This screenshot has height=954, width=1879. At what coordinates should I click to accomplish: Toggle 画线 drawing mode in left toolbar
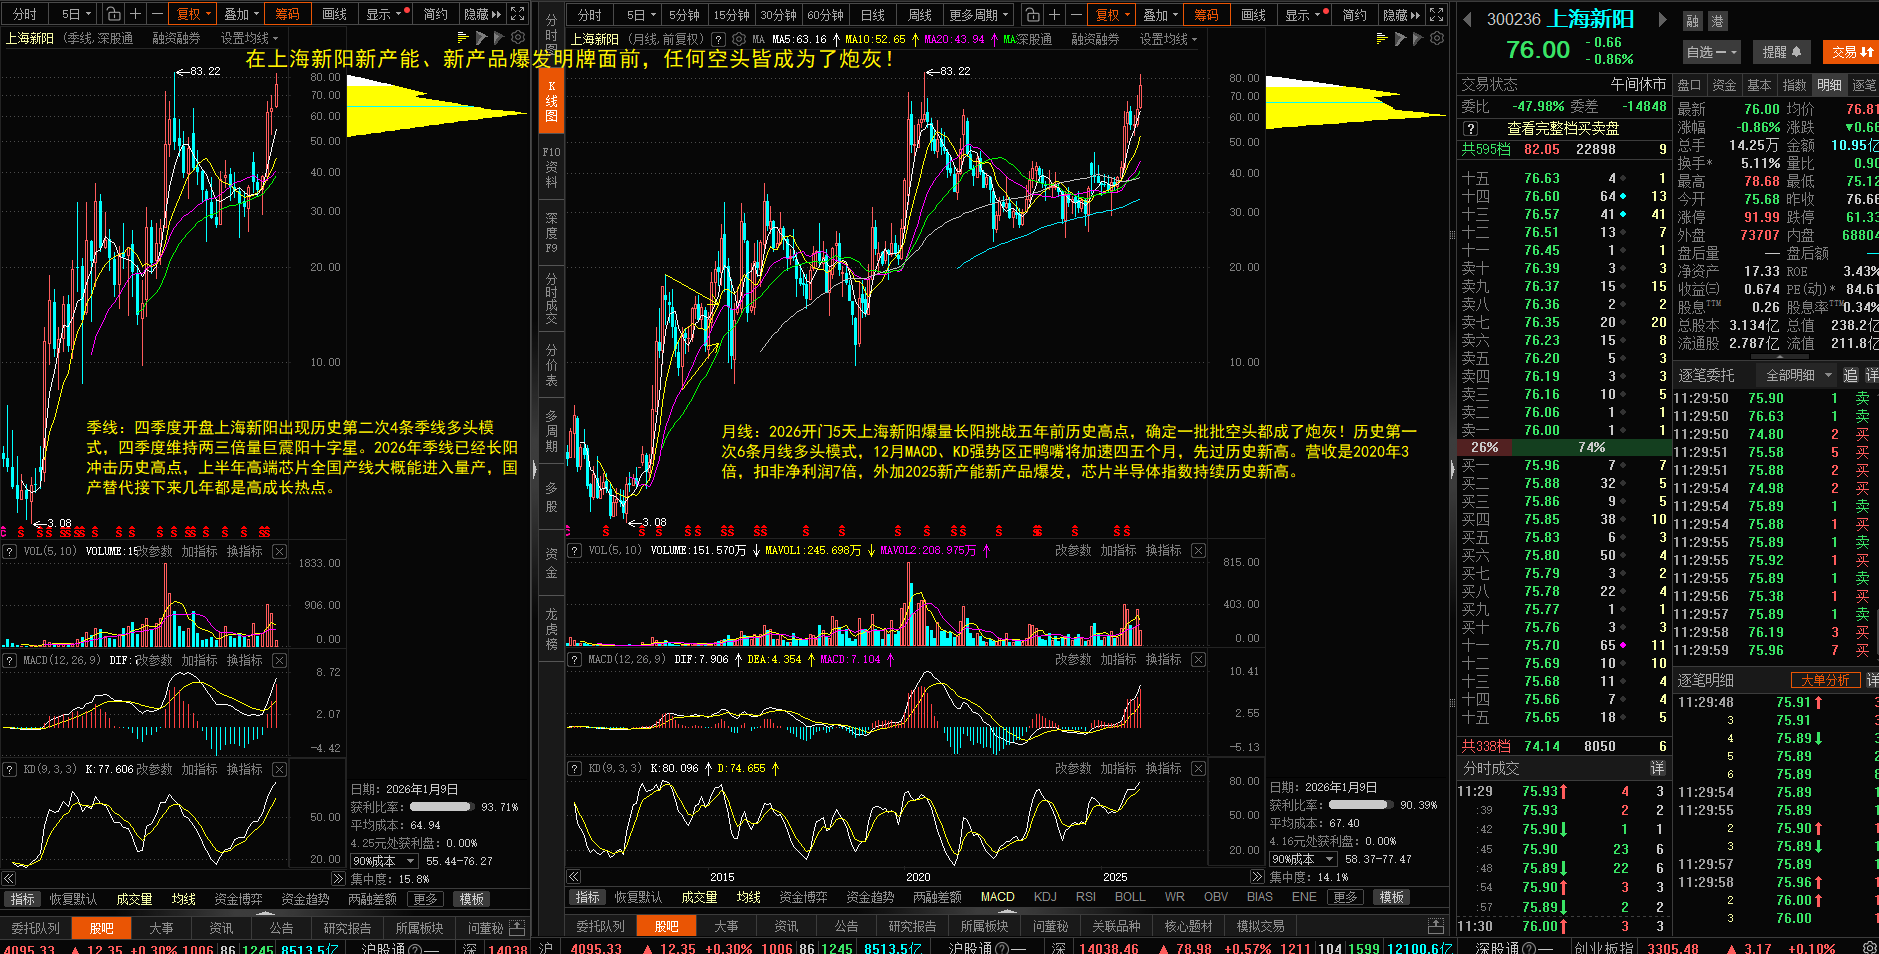[x=335, y=14]
